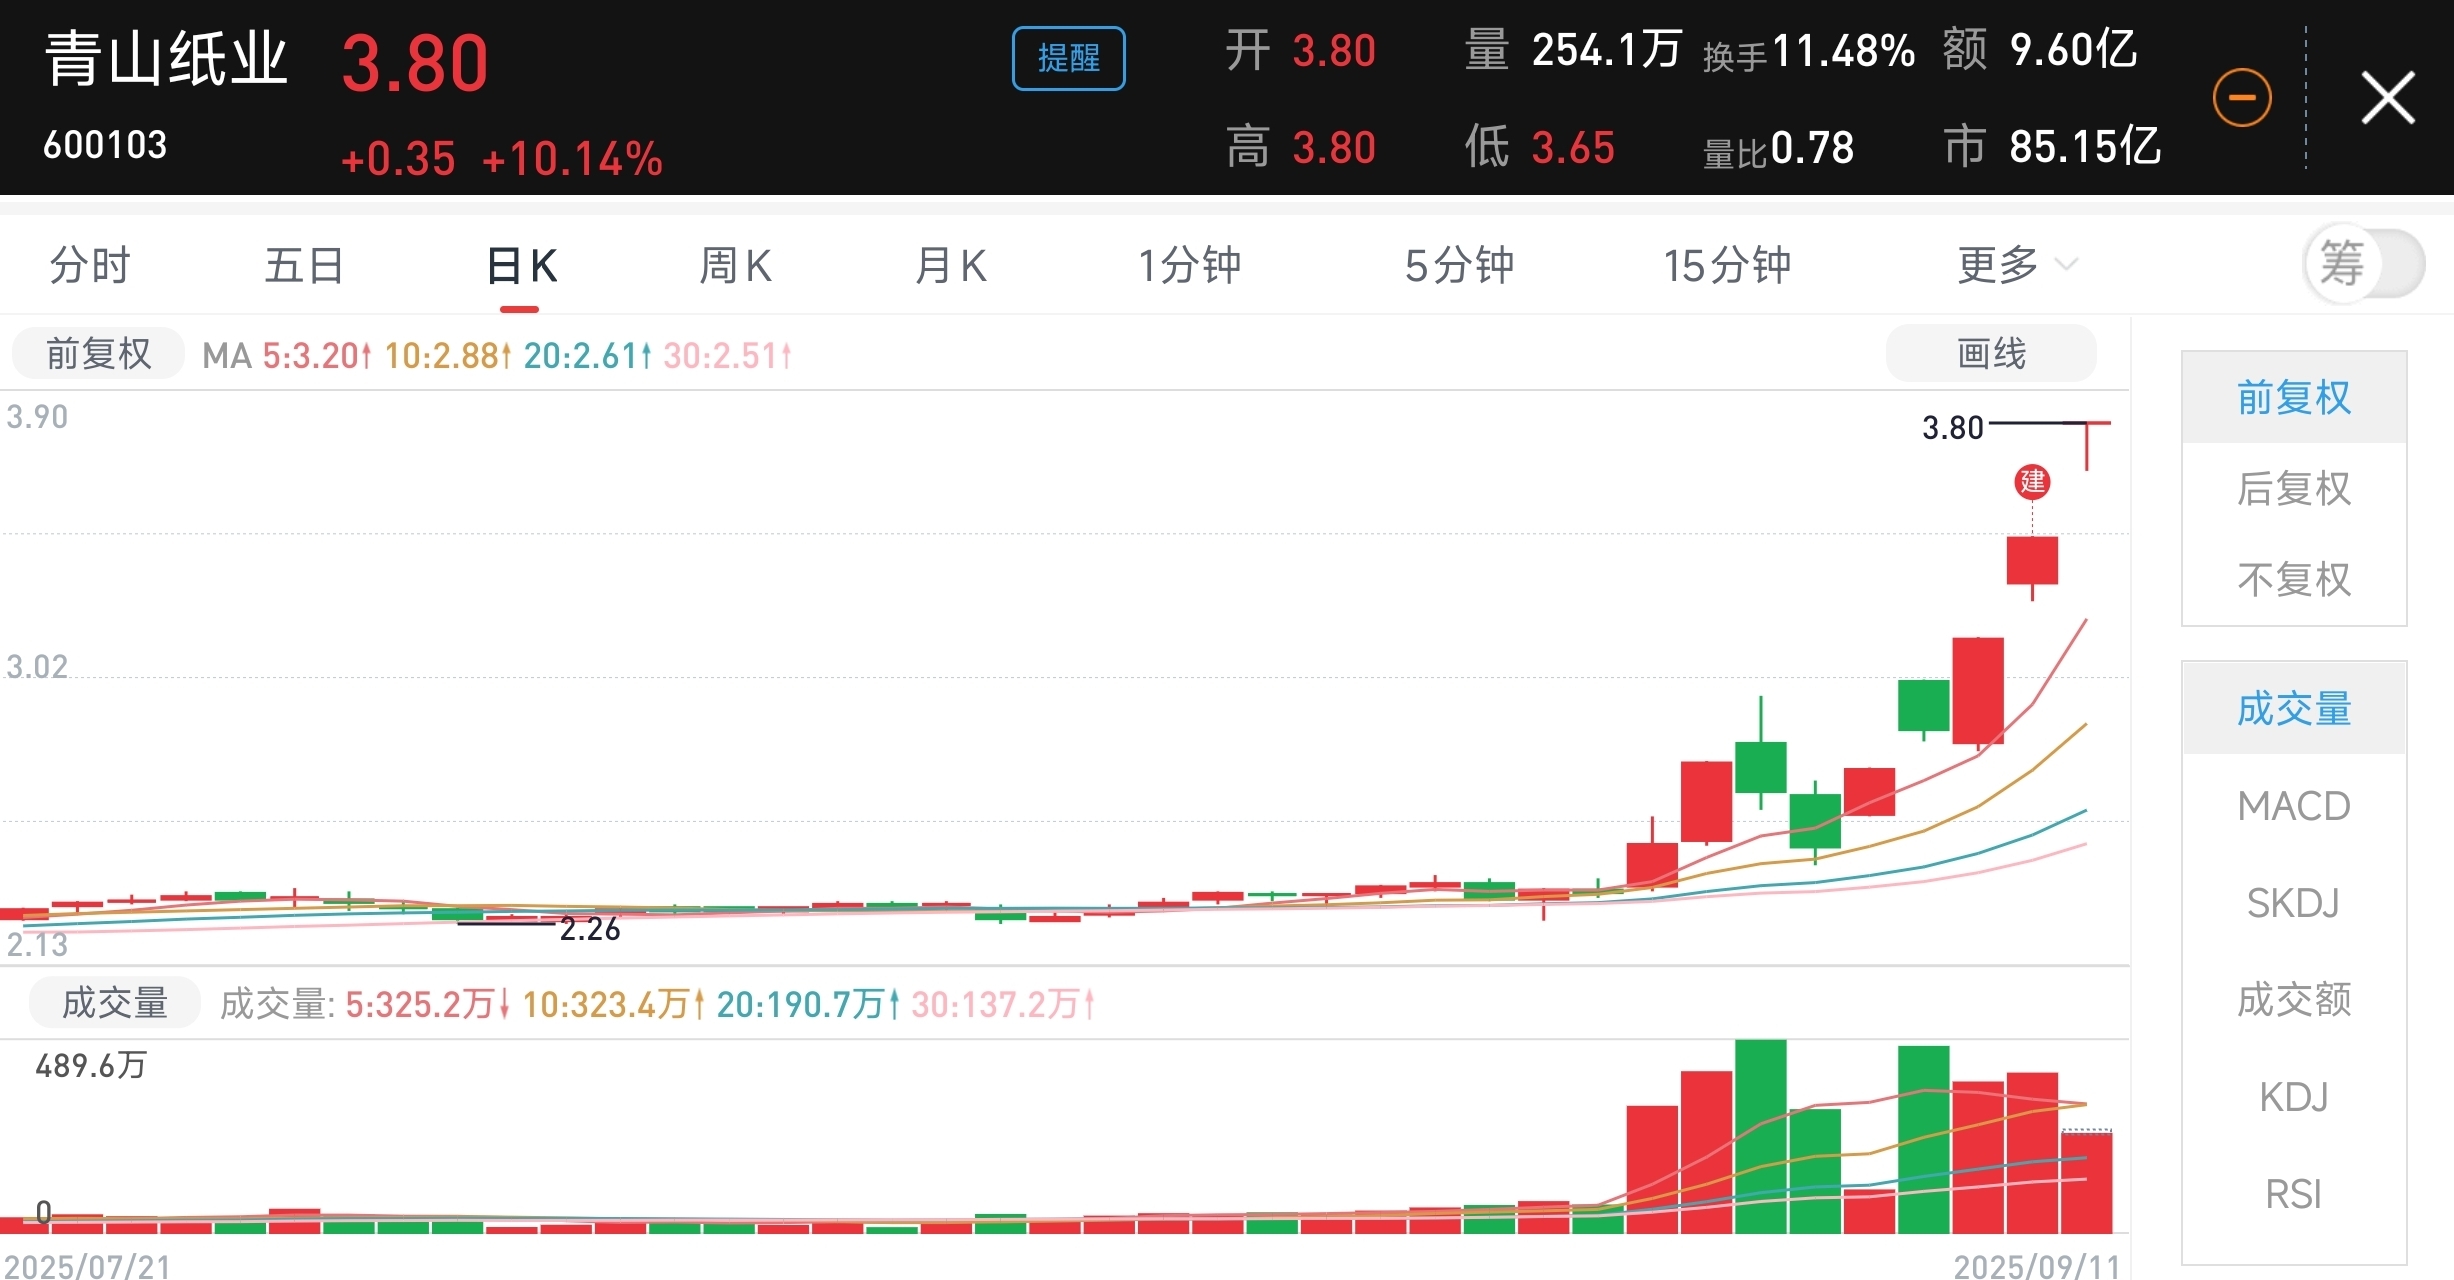Click the 提醒 alert button
The height and width of the screenshot is (1280, 2454).
pyautogui.click(x=1068, y=58)
